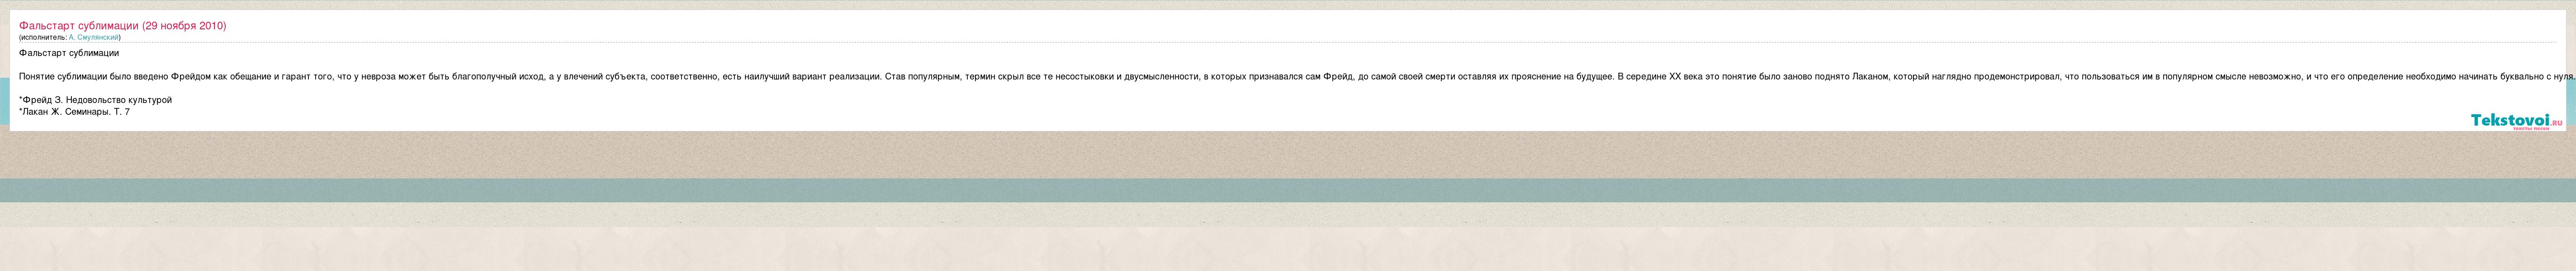Click the words Понятие сублимации at the paragraph start

62,76
